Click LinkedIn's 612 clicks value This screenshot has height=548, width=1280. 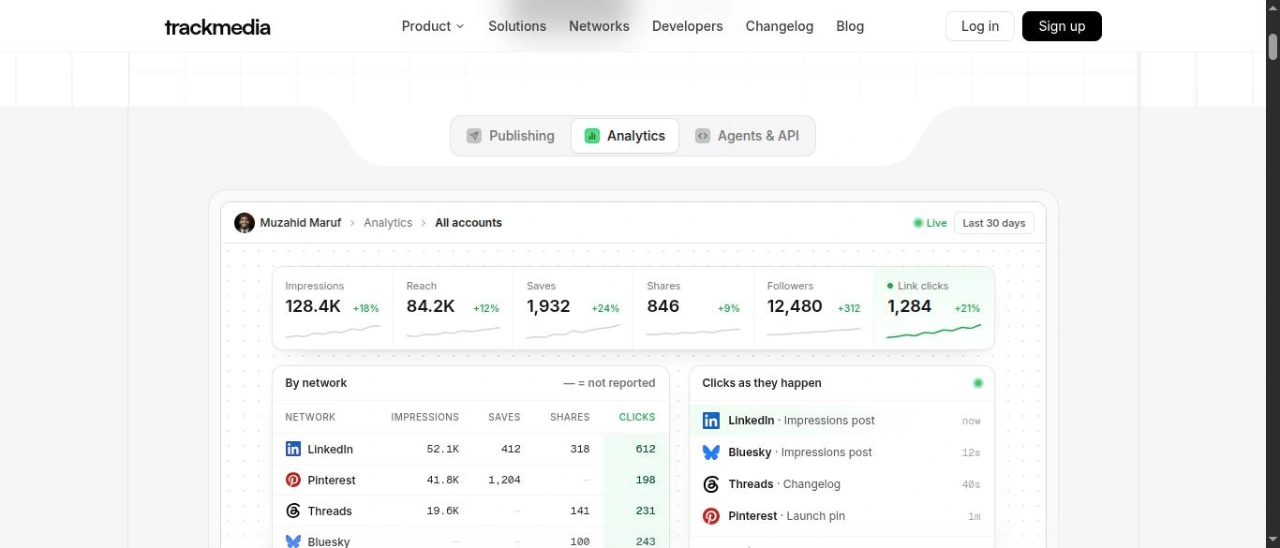tap(645, 449)
